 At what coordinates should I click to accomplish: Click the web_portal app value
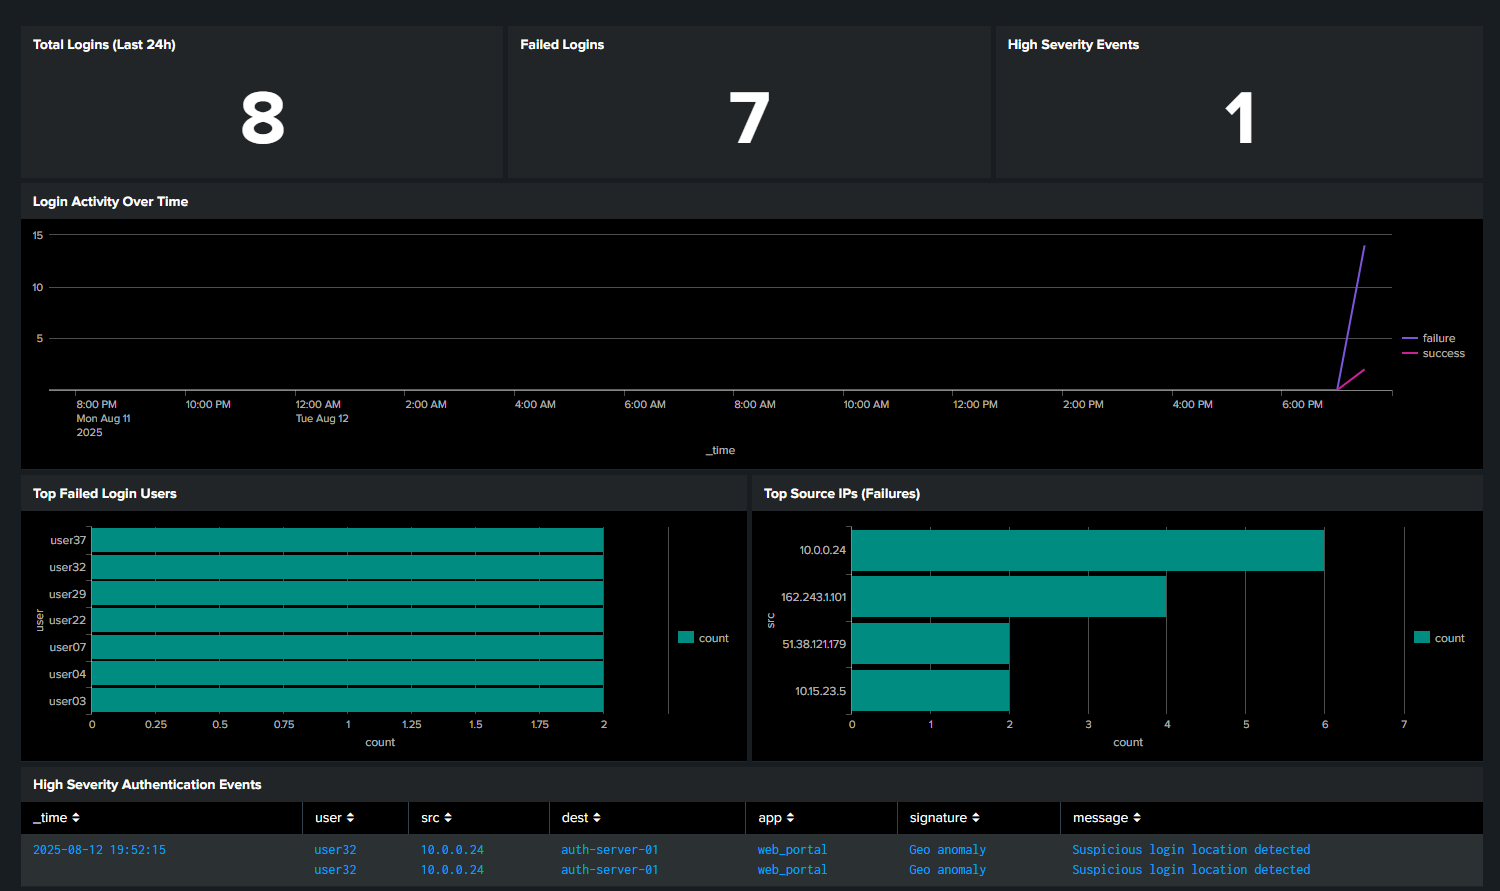[792, 849]
